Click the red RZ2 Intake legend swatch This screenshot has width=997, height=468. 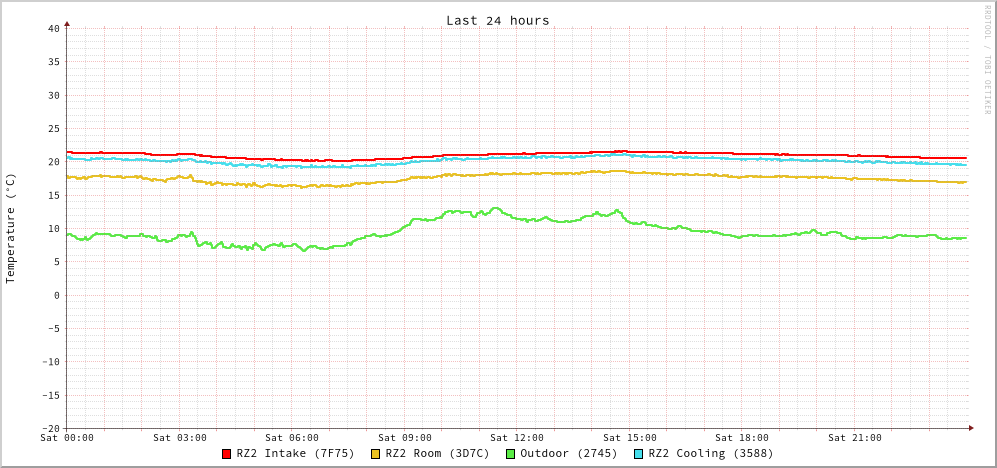[227, 454]
